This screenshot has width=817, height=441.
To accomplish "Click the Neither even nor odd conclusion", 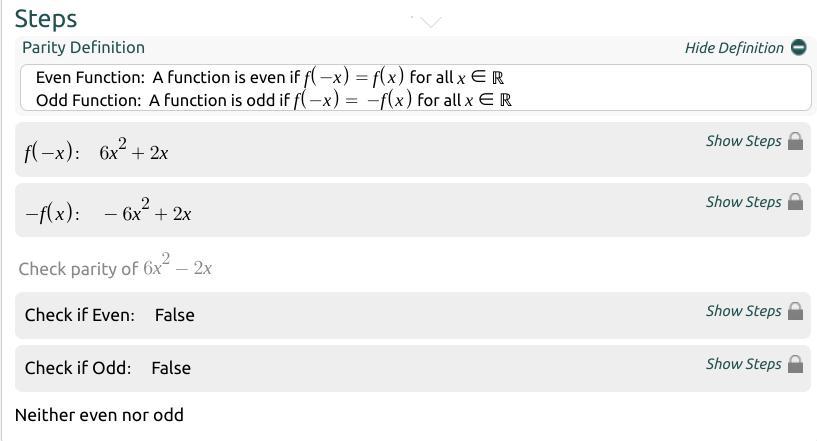I will coord(99,415).
